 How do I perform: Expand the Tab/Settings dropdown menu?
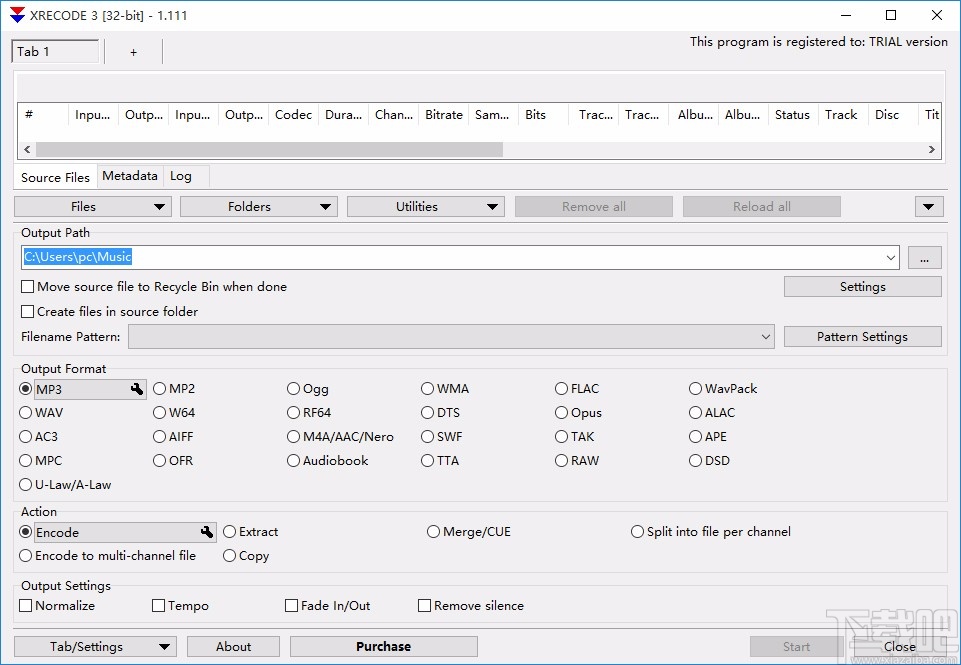95,647
